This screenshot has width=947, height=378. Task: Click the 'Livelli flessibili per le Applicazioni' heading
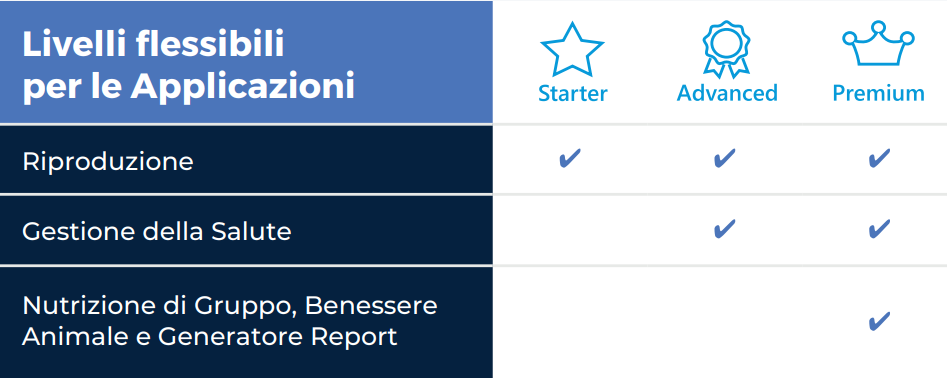point(188,65)
